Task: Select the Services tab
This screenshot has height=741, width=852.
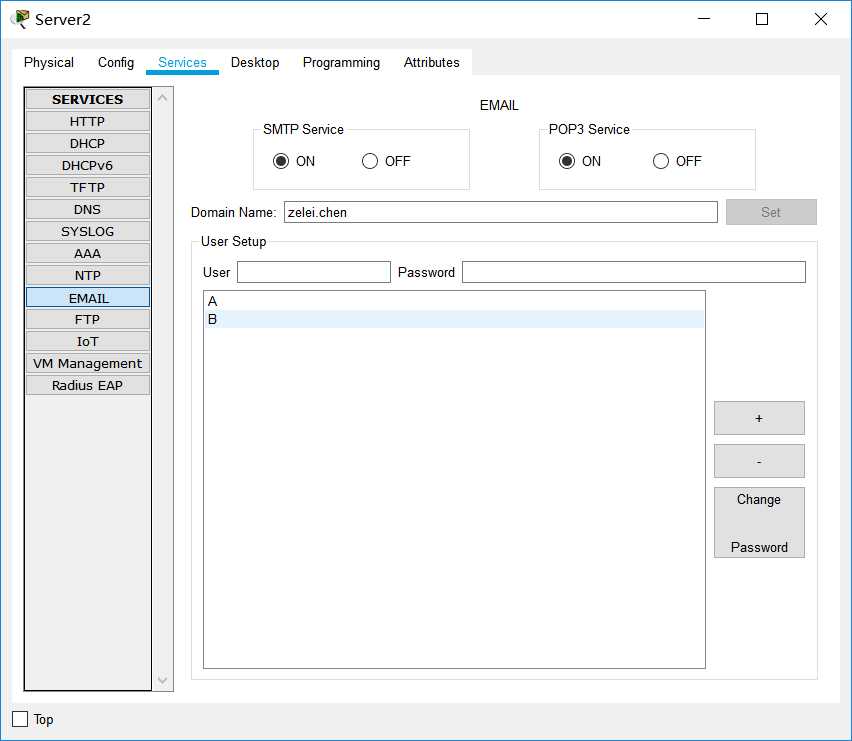Action: click(182, 62)
